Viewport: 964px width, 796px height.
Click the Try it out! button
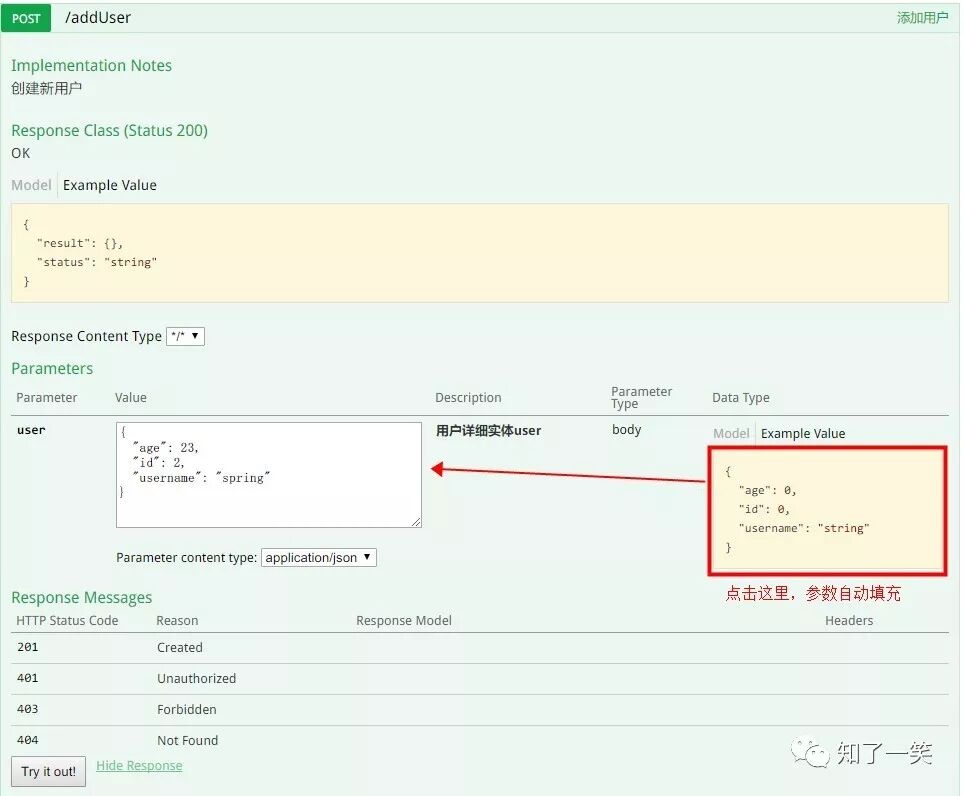pos(49,771)
